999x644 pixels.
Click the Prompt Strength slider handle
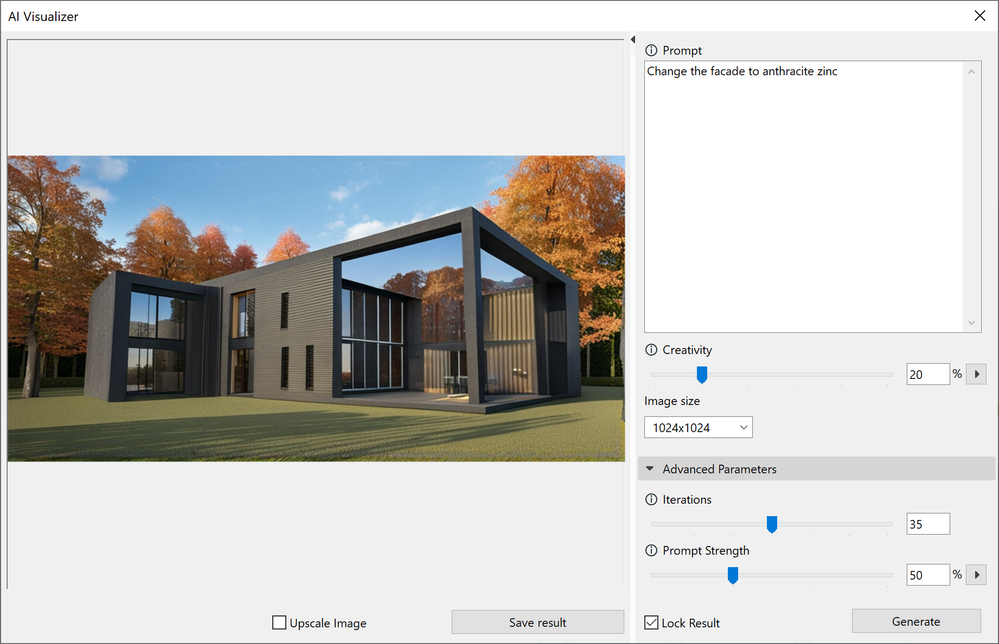733,575
